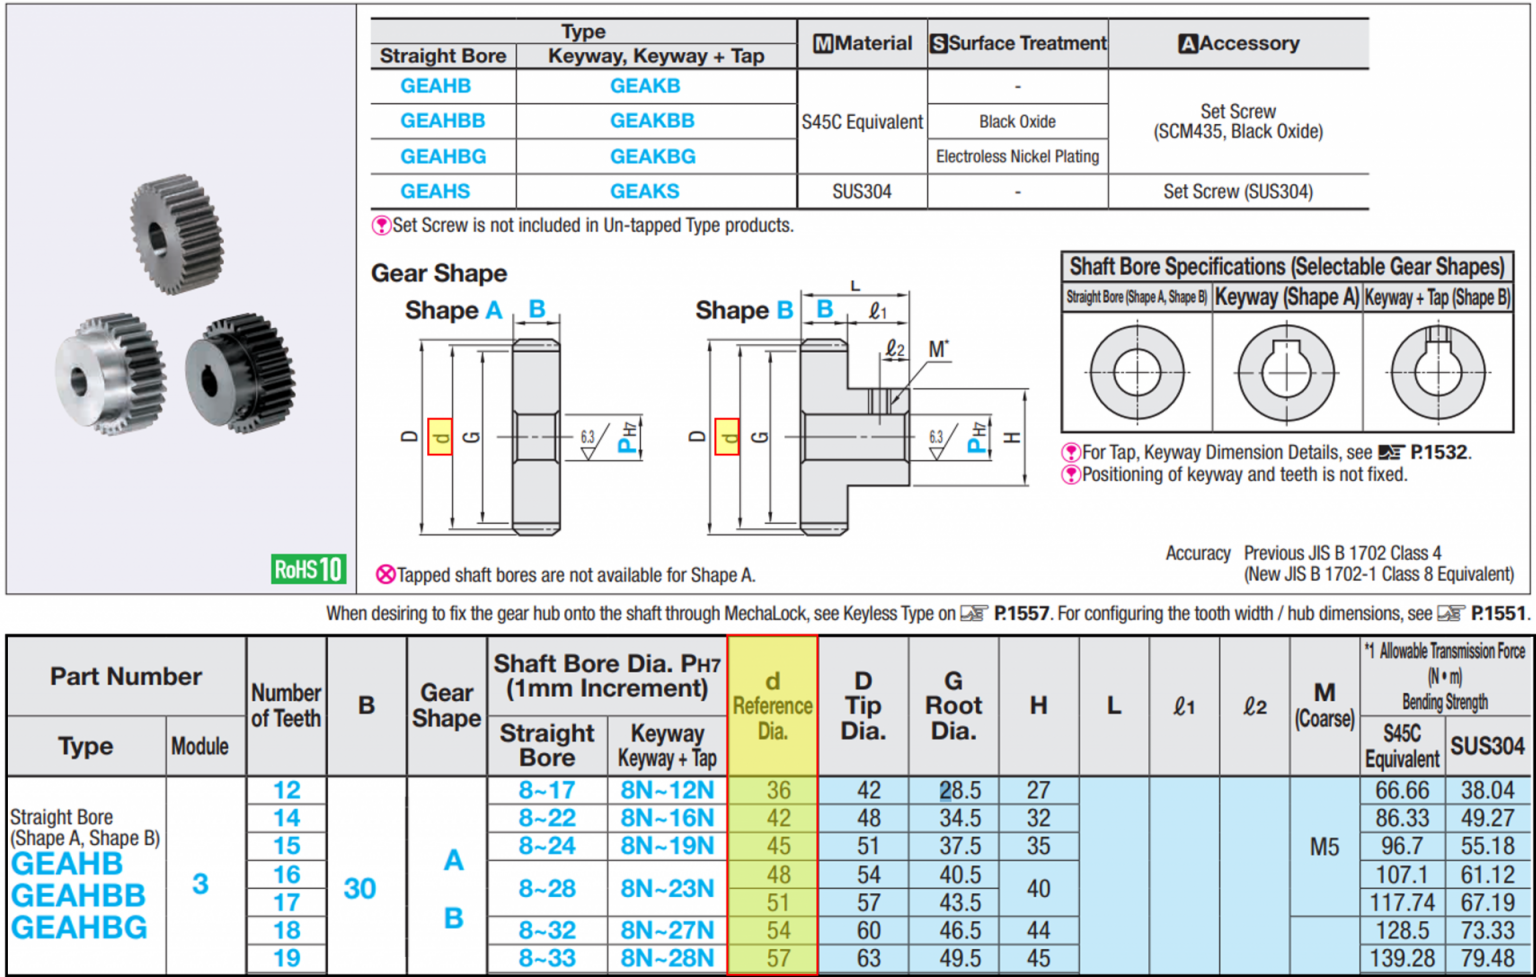This screenshot has height=977, width=1536.
Task: Click the yellow d Reference Dia. header
Action: [772, 706]
